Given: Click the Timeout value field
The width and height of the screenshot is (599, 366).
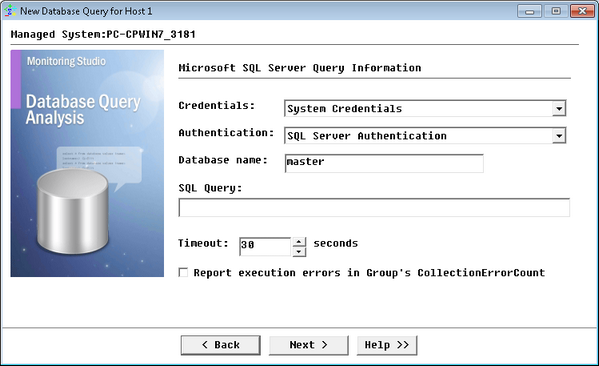Looking at the screenshot, I should coord(265,246).
